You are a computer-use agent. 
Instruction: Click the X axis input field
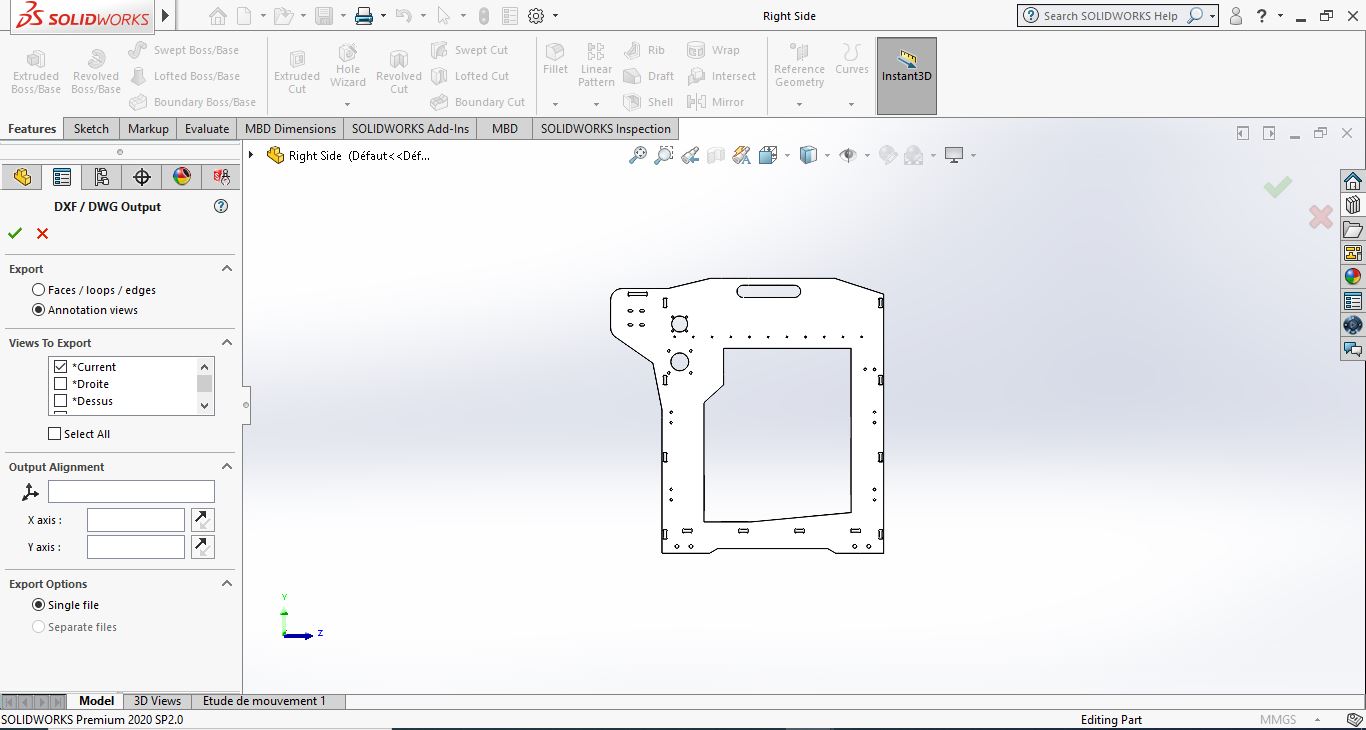click(x=136, y=520)
